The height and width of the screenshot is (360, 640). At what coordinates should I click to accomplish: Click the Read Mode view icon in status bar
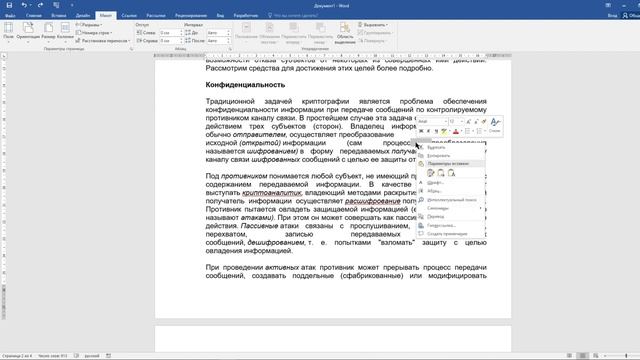pos(570,356)
